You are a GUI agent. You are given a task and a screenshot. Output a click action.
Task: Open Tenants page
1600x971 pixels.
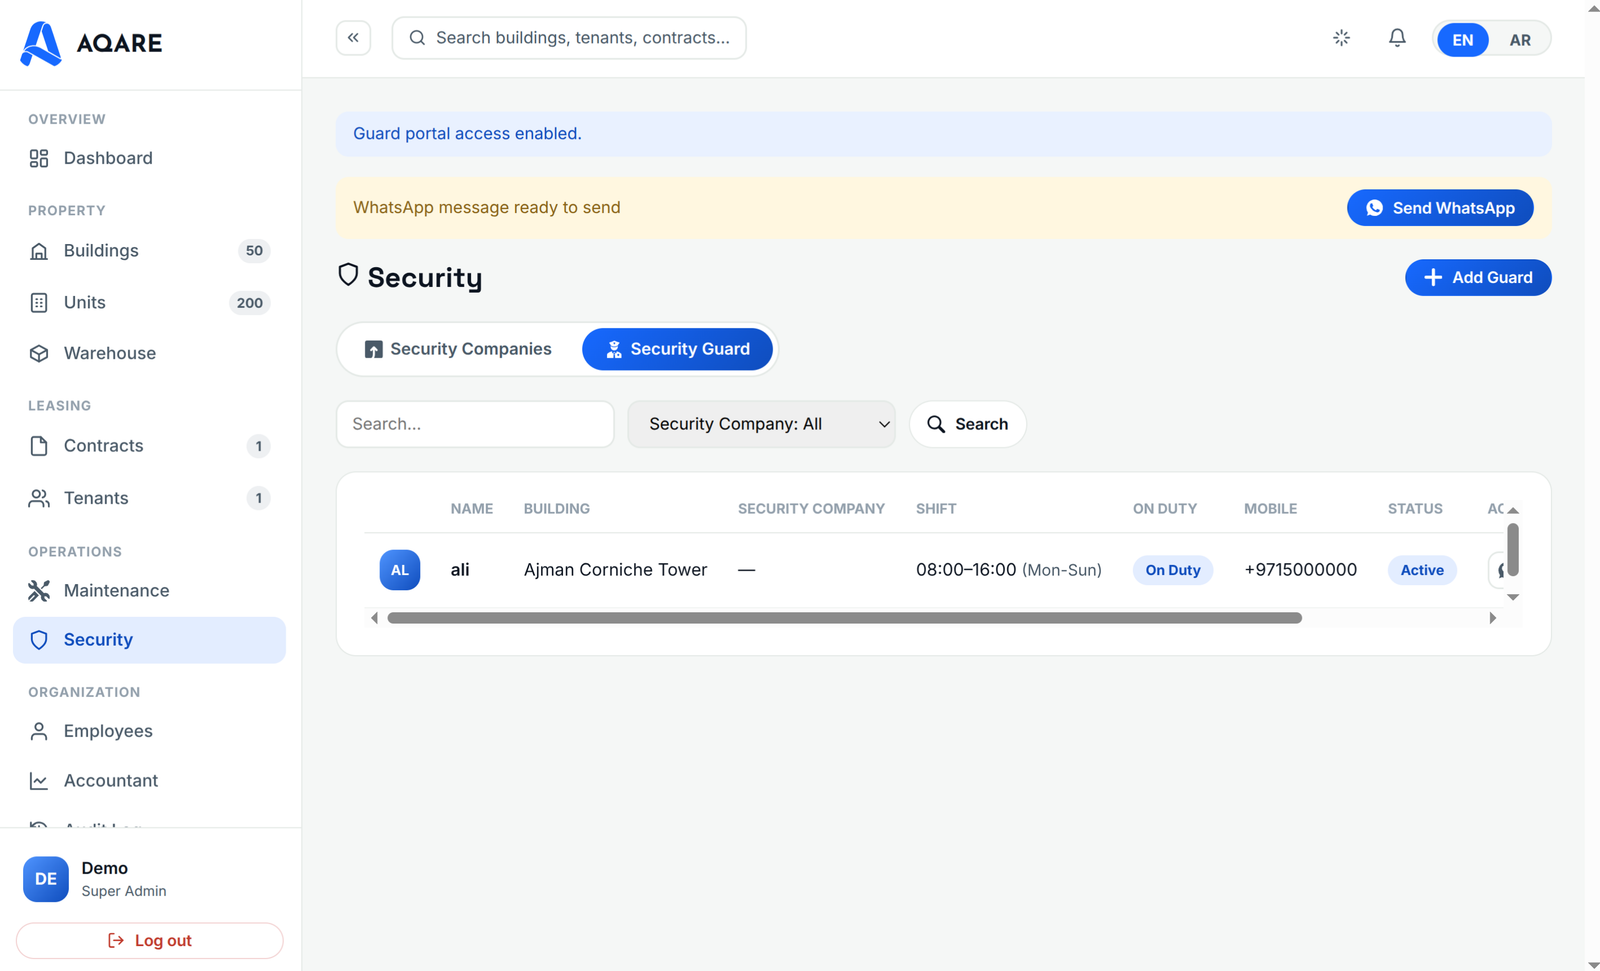click(x=150, y=498)
